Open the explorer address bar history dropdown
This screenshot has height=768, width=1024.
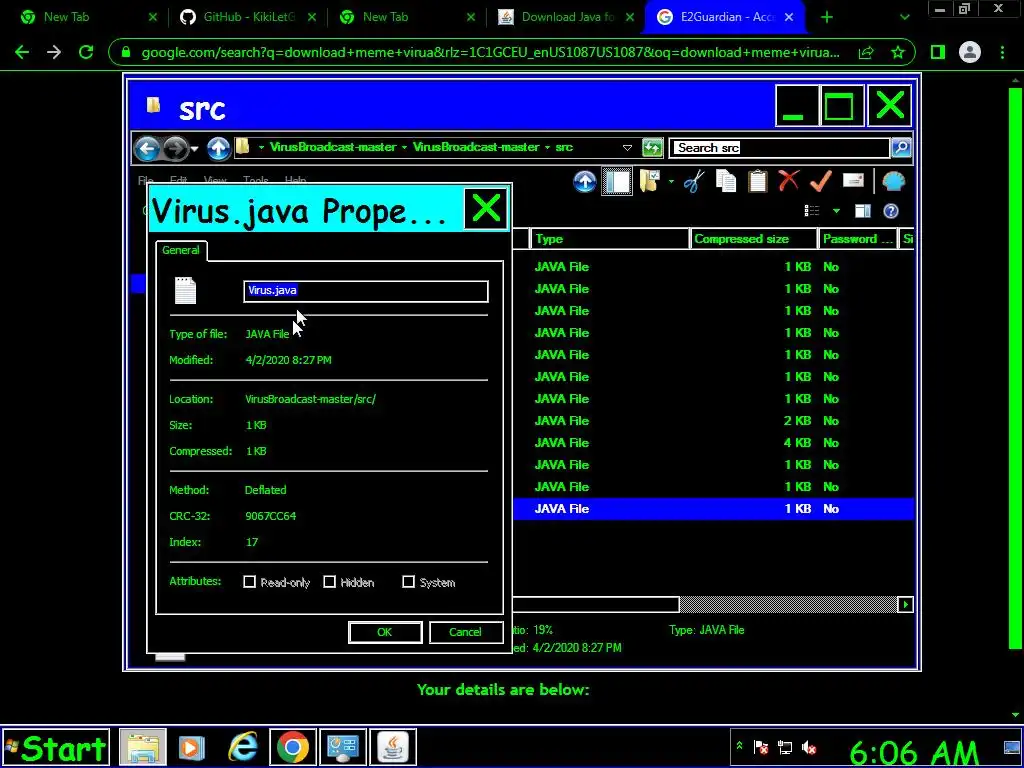627,148
